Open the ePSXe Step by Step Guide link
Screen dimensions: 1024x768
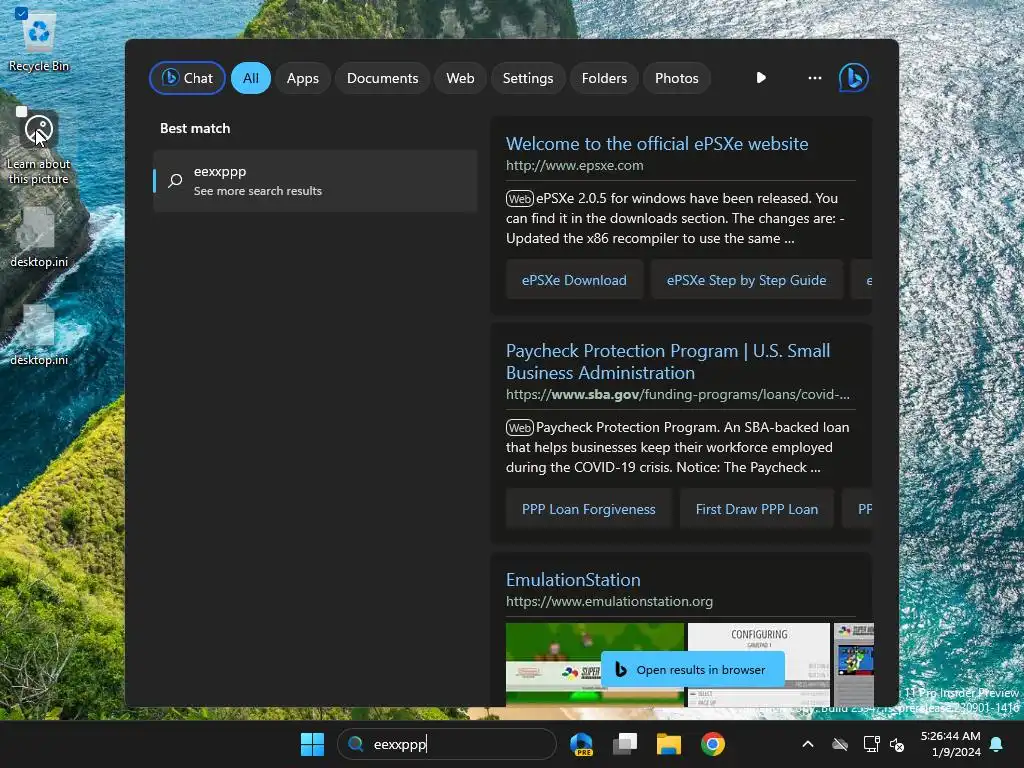pyautogui.click(x=746, y=280)
